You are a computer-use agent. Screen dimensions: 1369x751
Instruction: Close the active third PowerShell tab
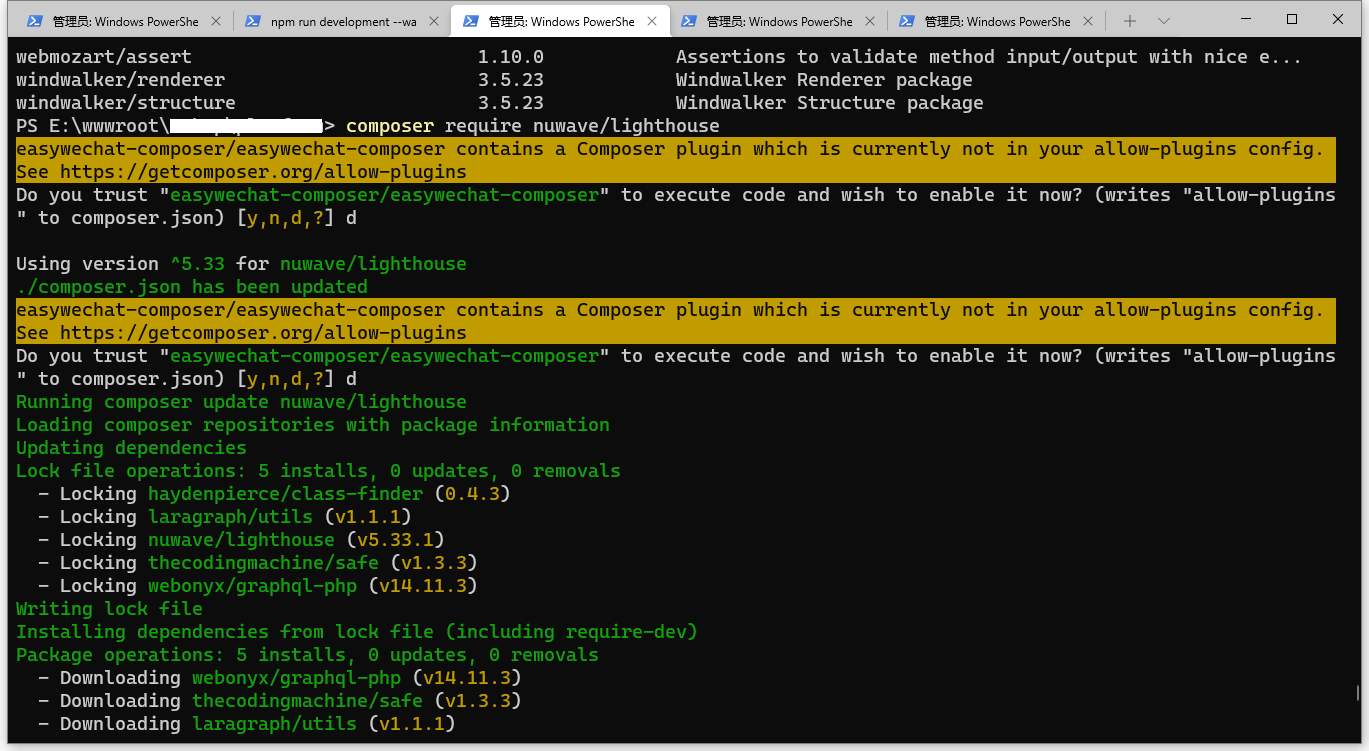[651, 21]
